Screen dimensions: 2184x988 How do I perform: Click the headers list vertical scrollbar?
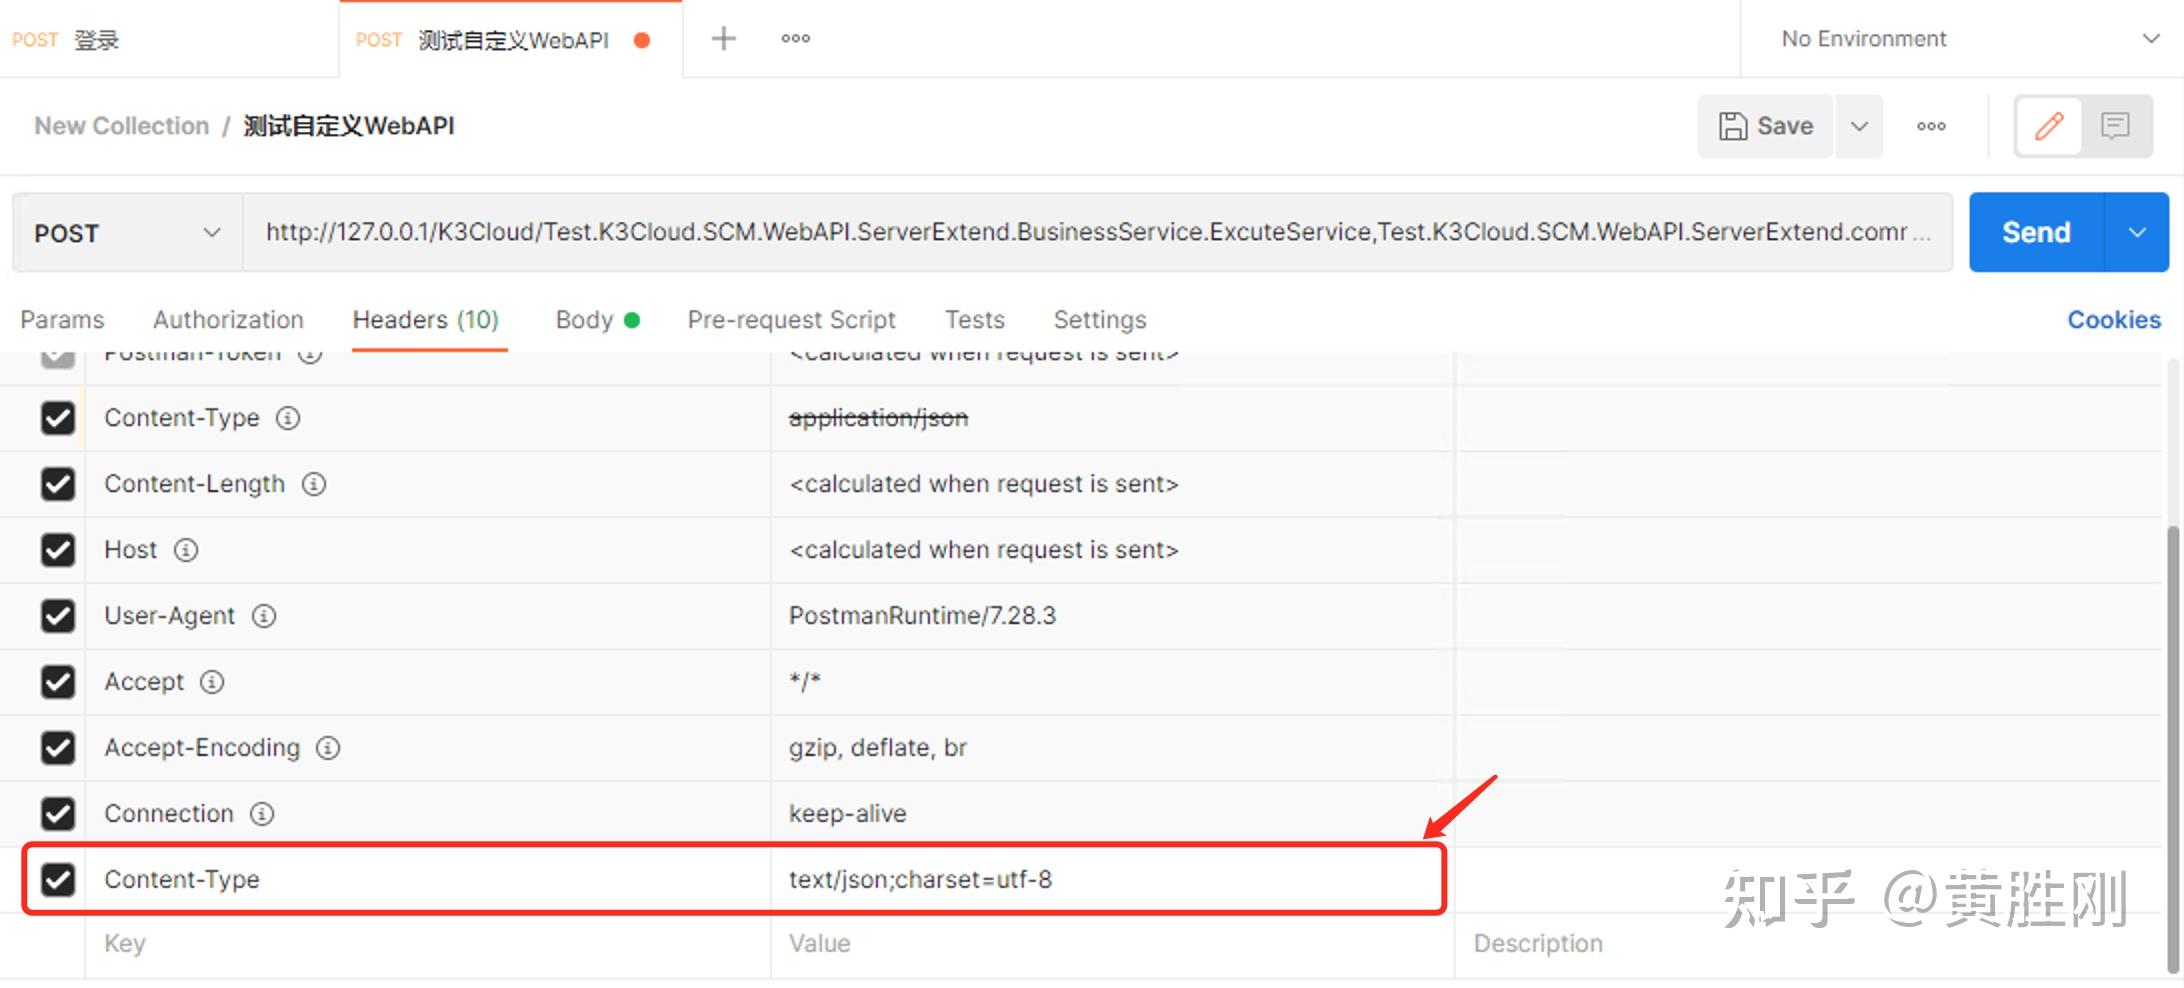[x=2173, y=747]
